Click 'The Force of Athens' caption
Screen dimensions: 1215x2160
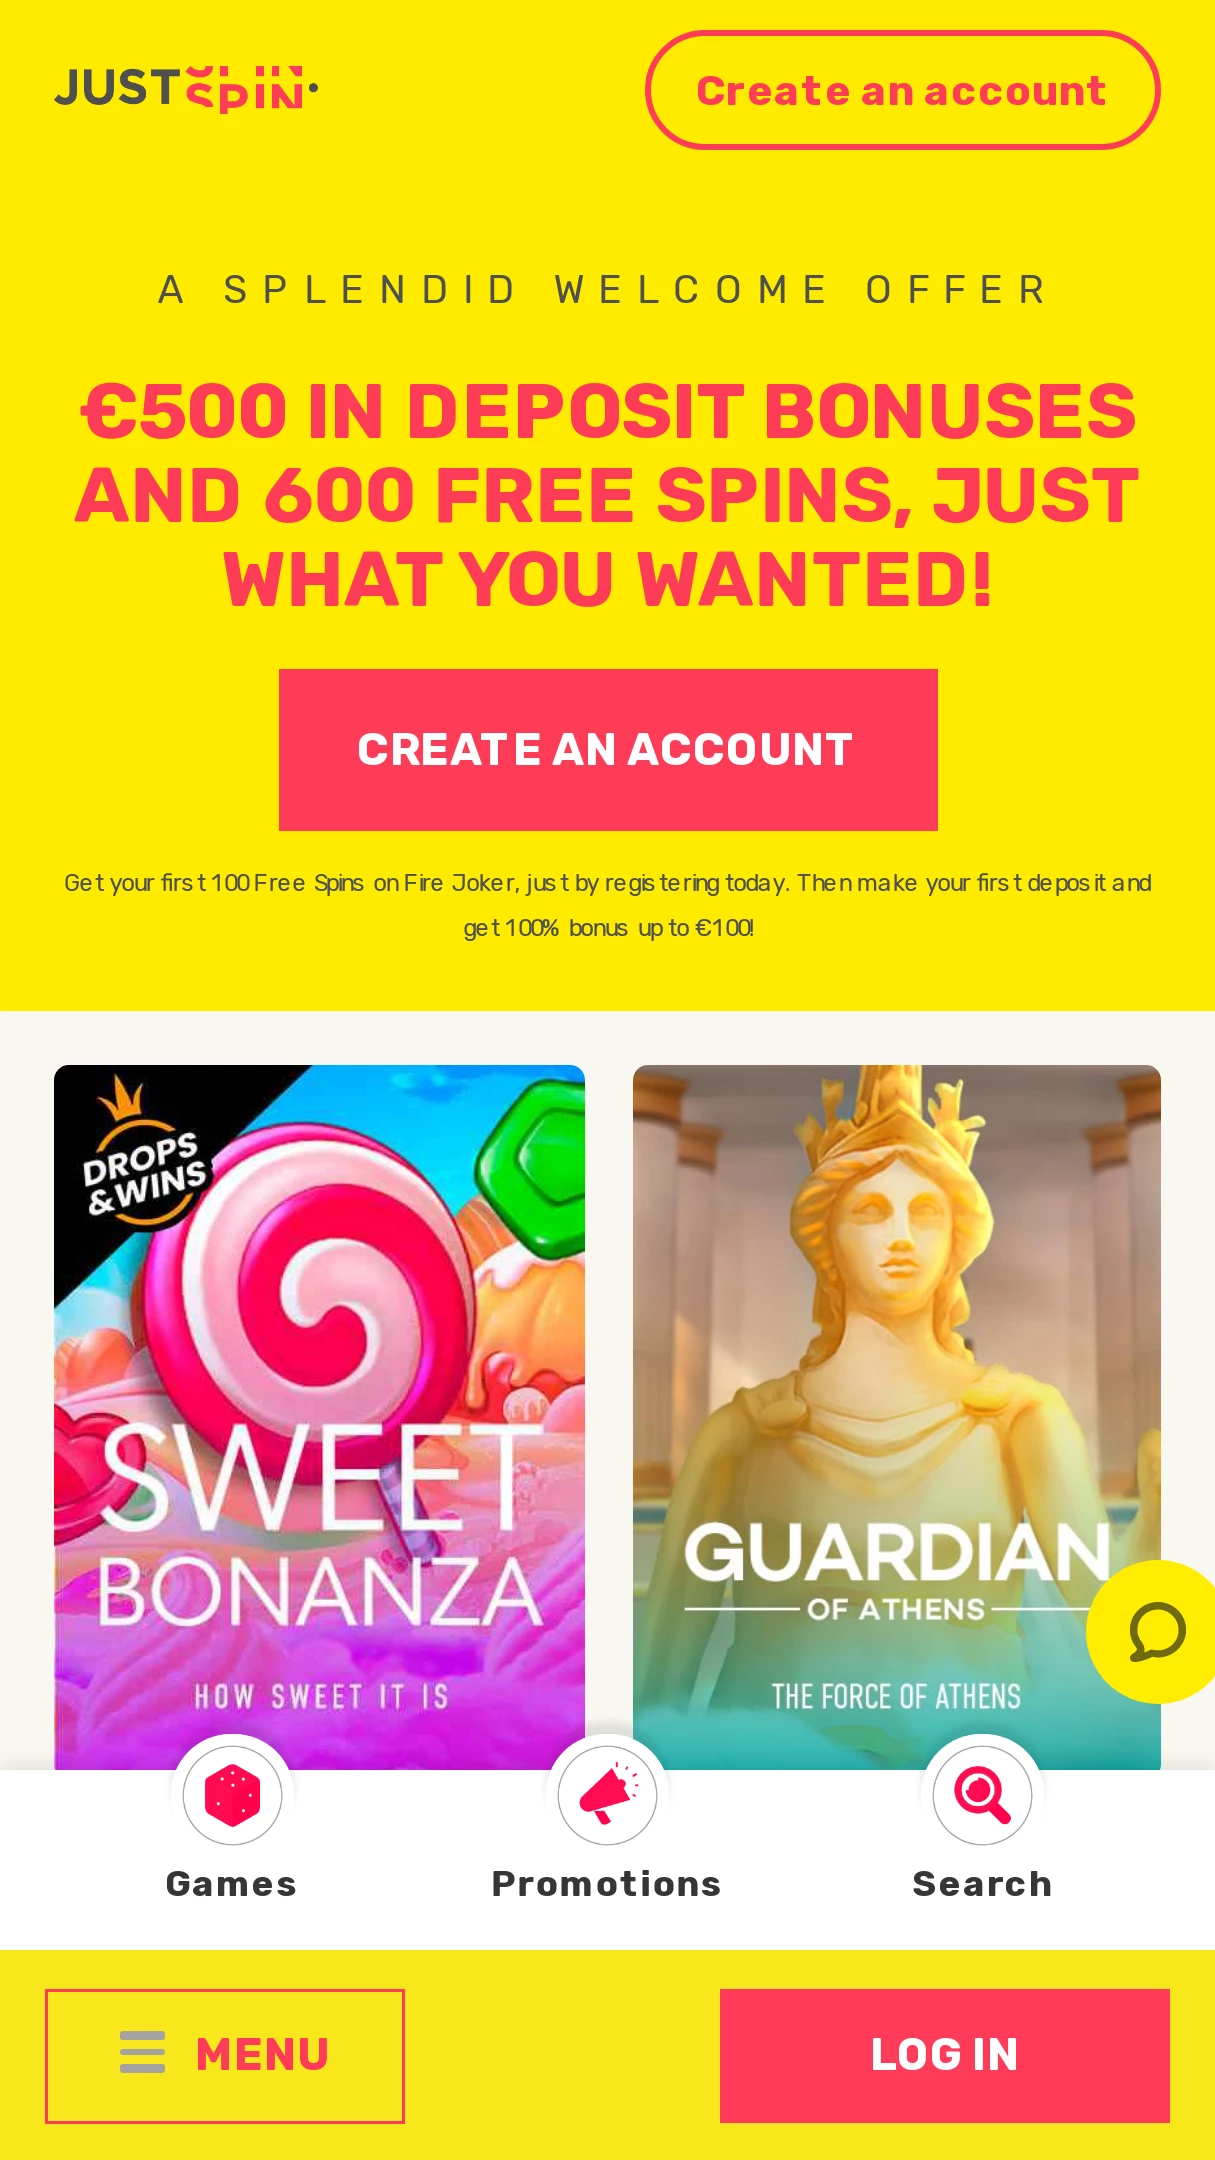tap(897, 1696)
